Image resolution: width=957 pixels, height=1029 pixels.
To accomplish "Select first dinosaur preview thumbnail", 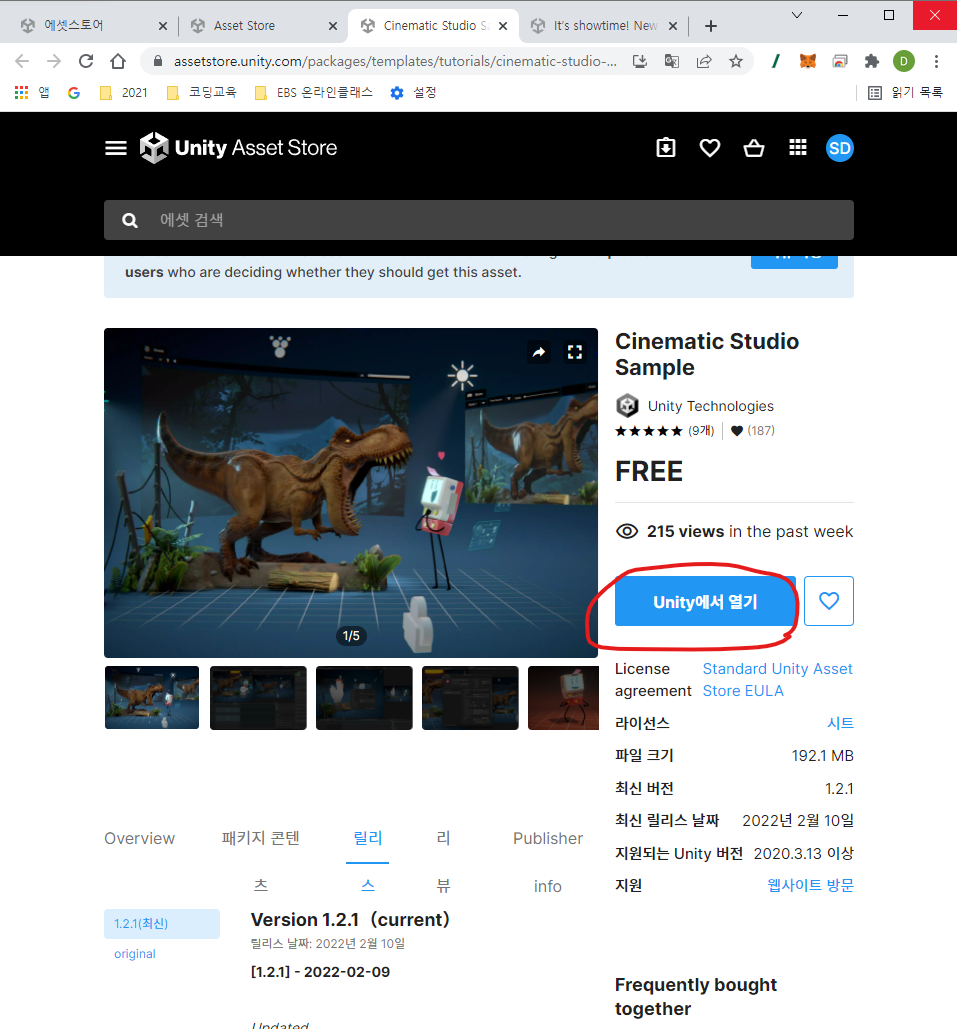I will click(x=152, y=698).
